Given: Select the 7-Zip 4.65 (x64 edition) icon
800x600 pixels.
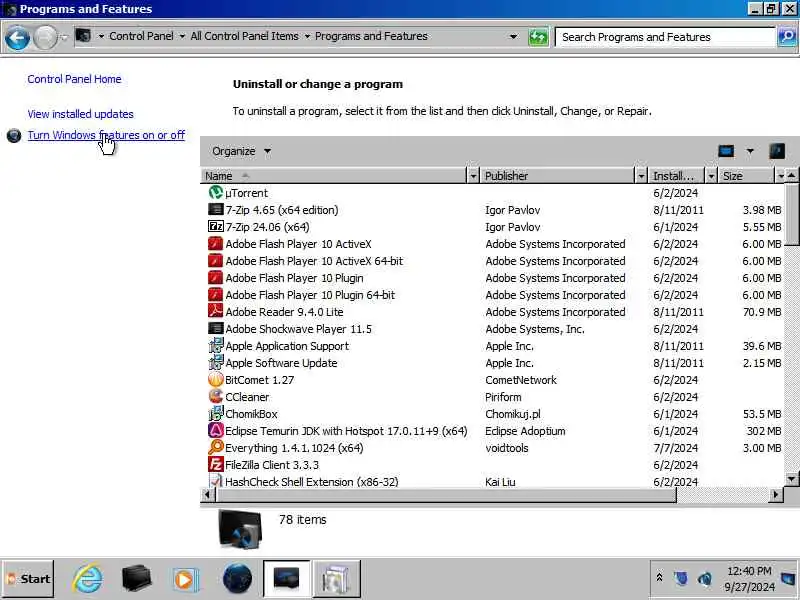Looking at the screenshot, I should [216, 209].
